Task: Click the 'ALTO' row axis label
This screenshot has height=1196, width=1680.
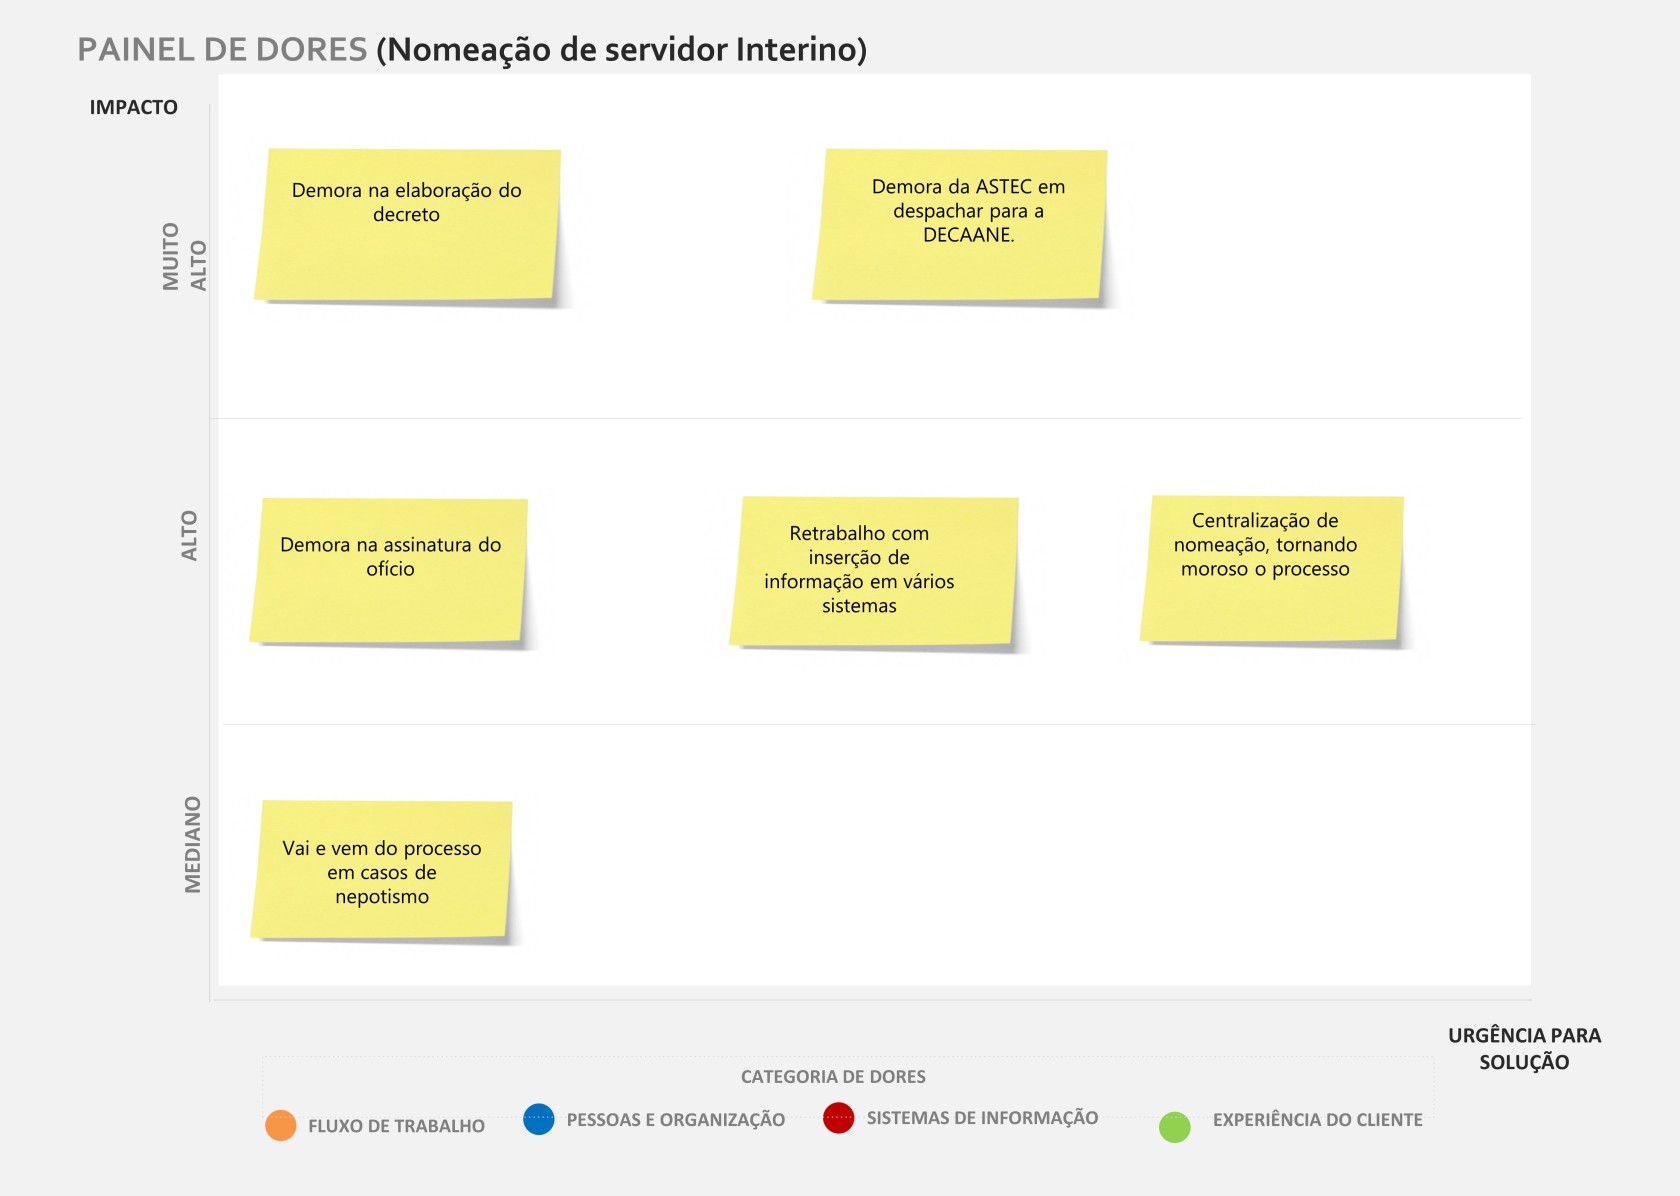Action: [x=189, y=536]
